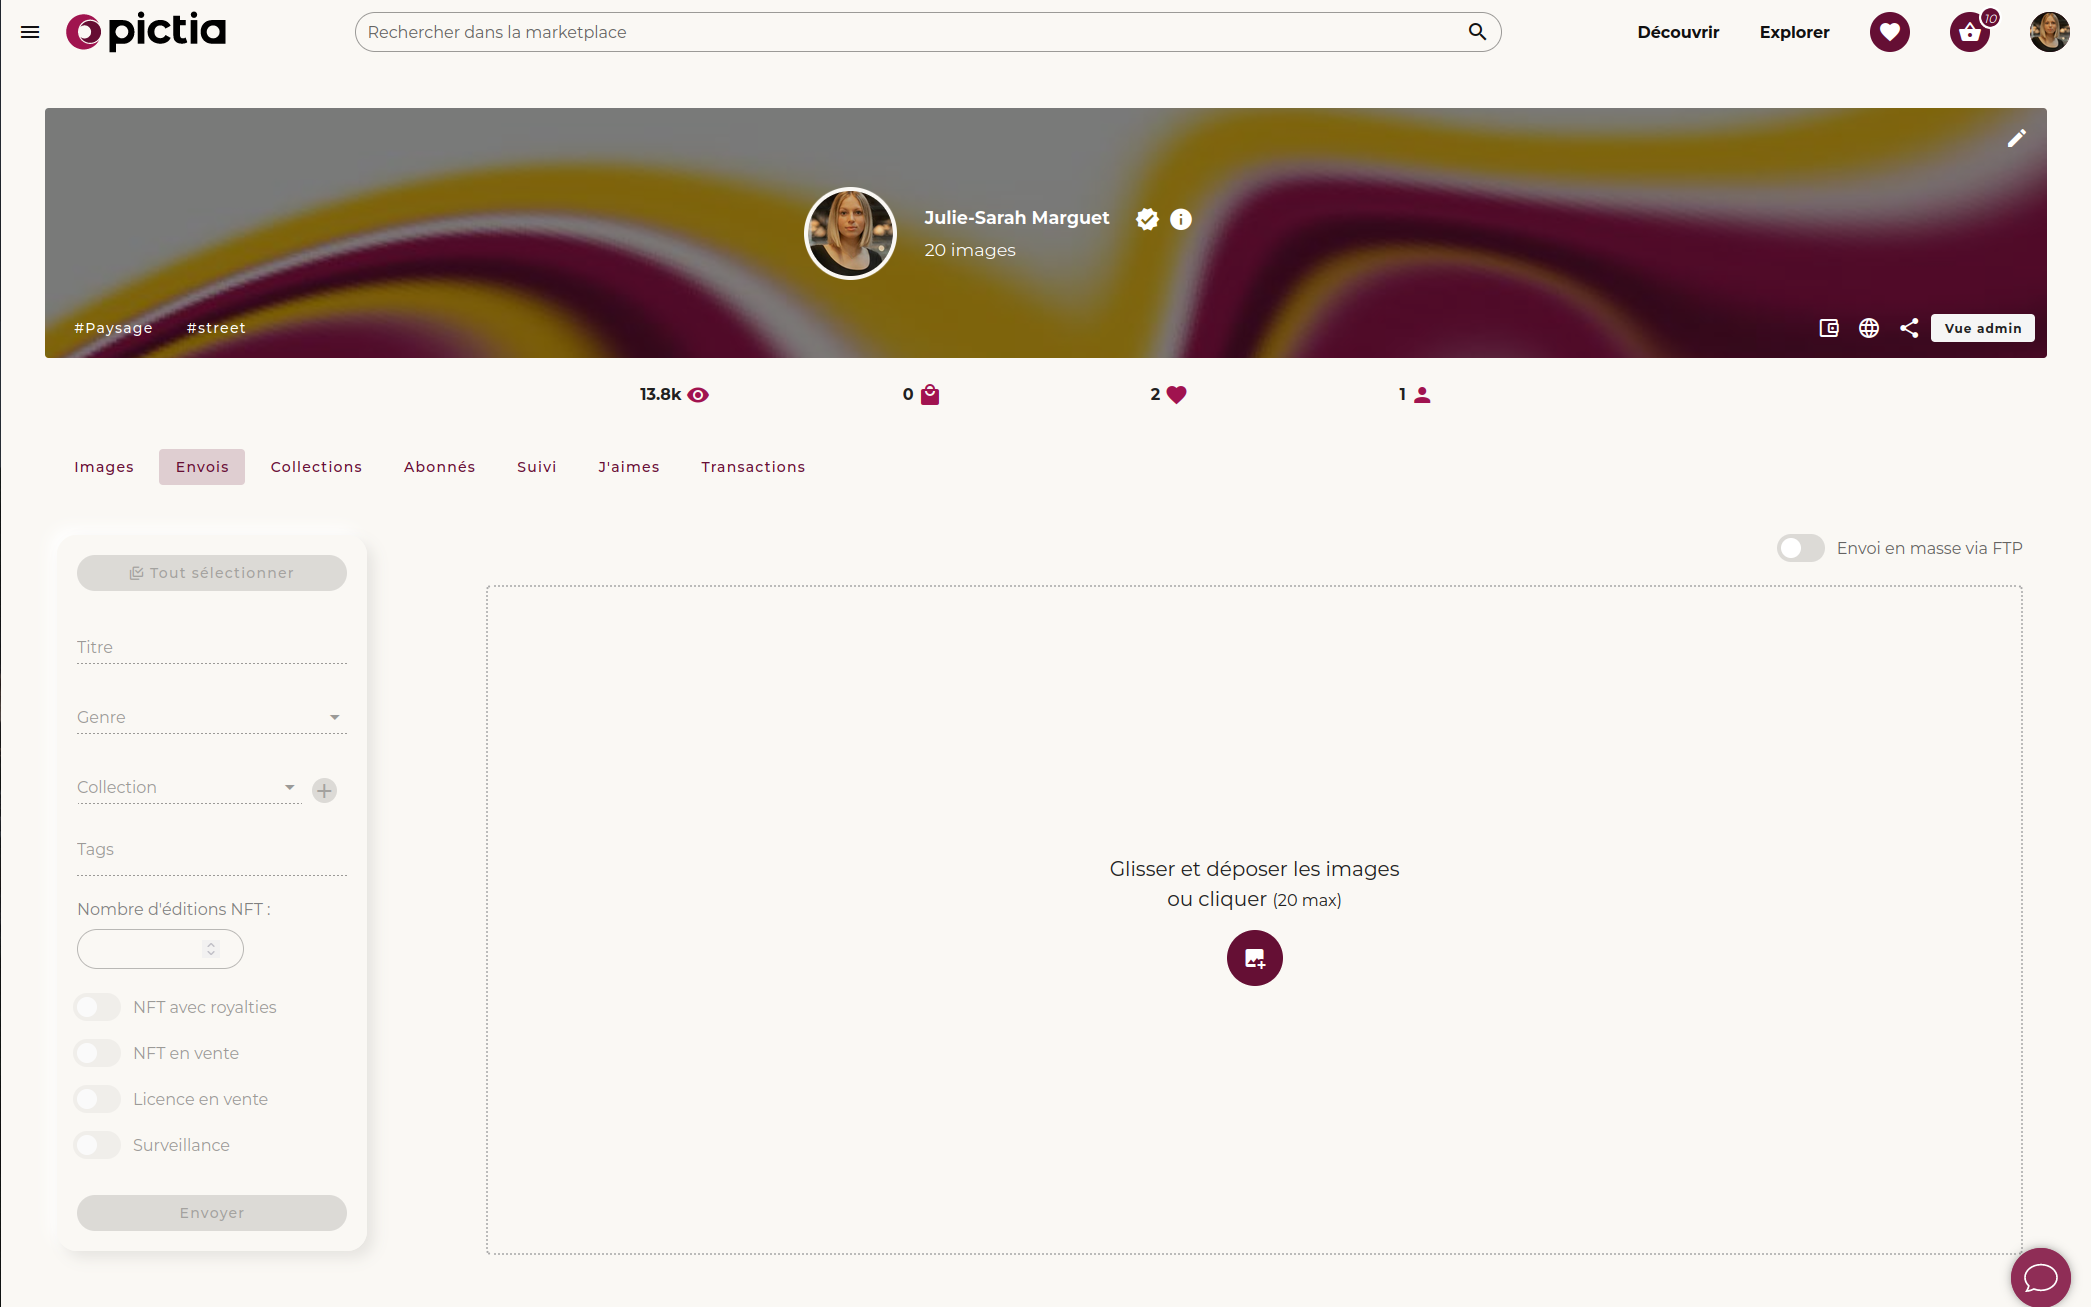
Task: Click the Découvrir link
Action: pos(1677,32)
